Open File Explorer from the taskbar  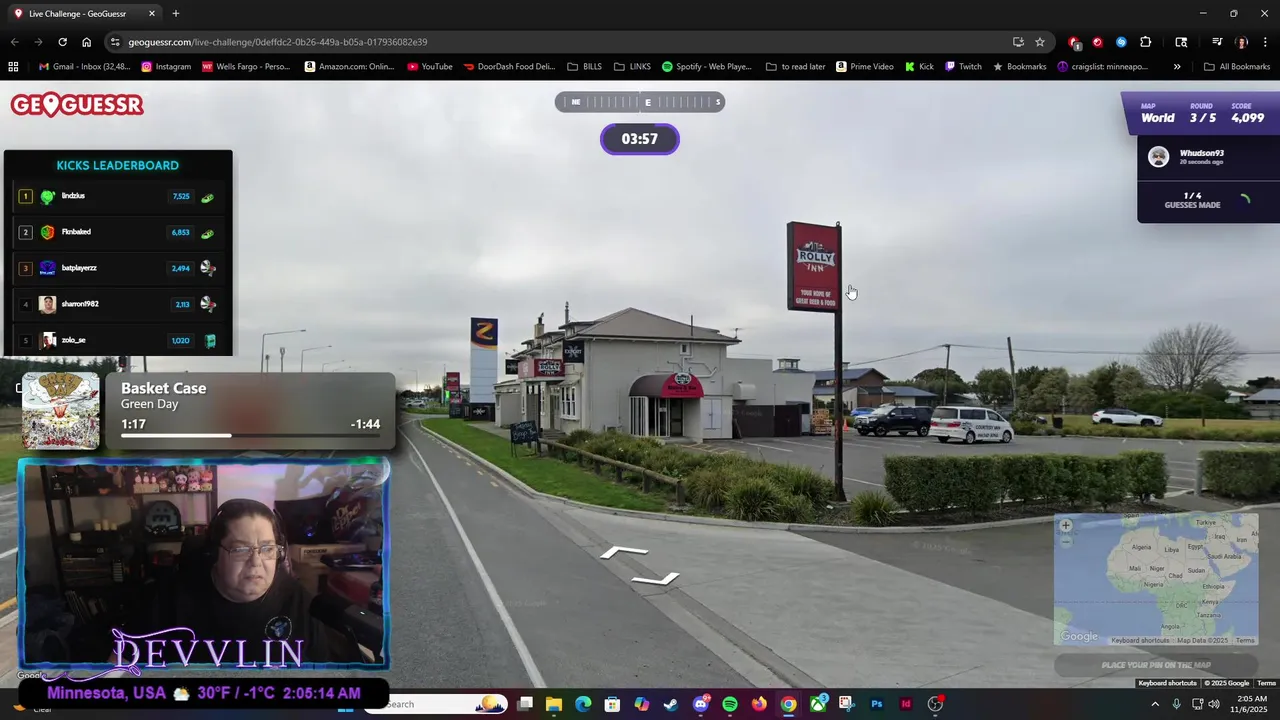click(554, 704)
